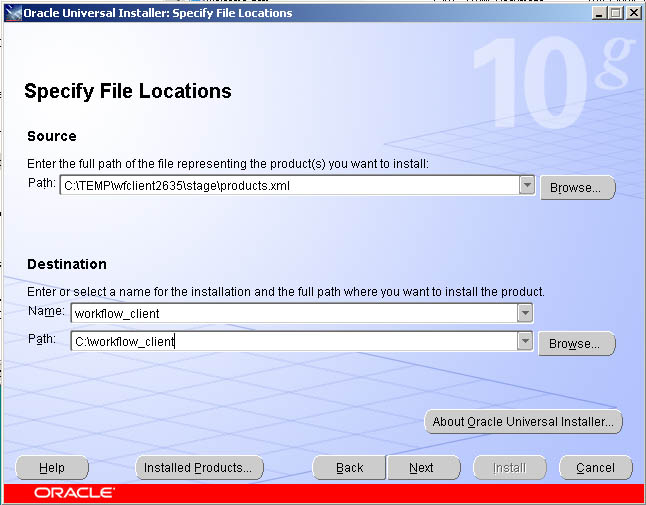Browse for the destination install path
Screen dimensions: 646x505
[576, 344]
